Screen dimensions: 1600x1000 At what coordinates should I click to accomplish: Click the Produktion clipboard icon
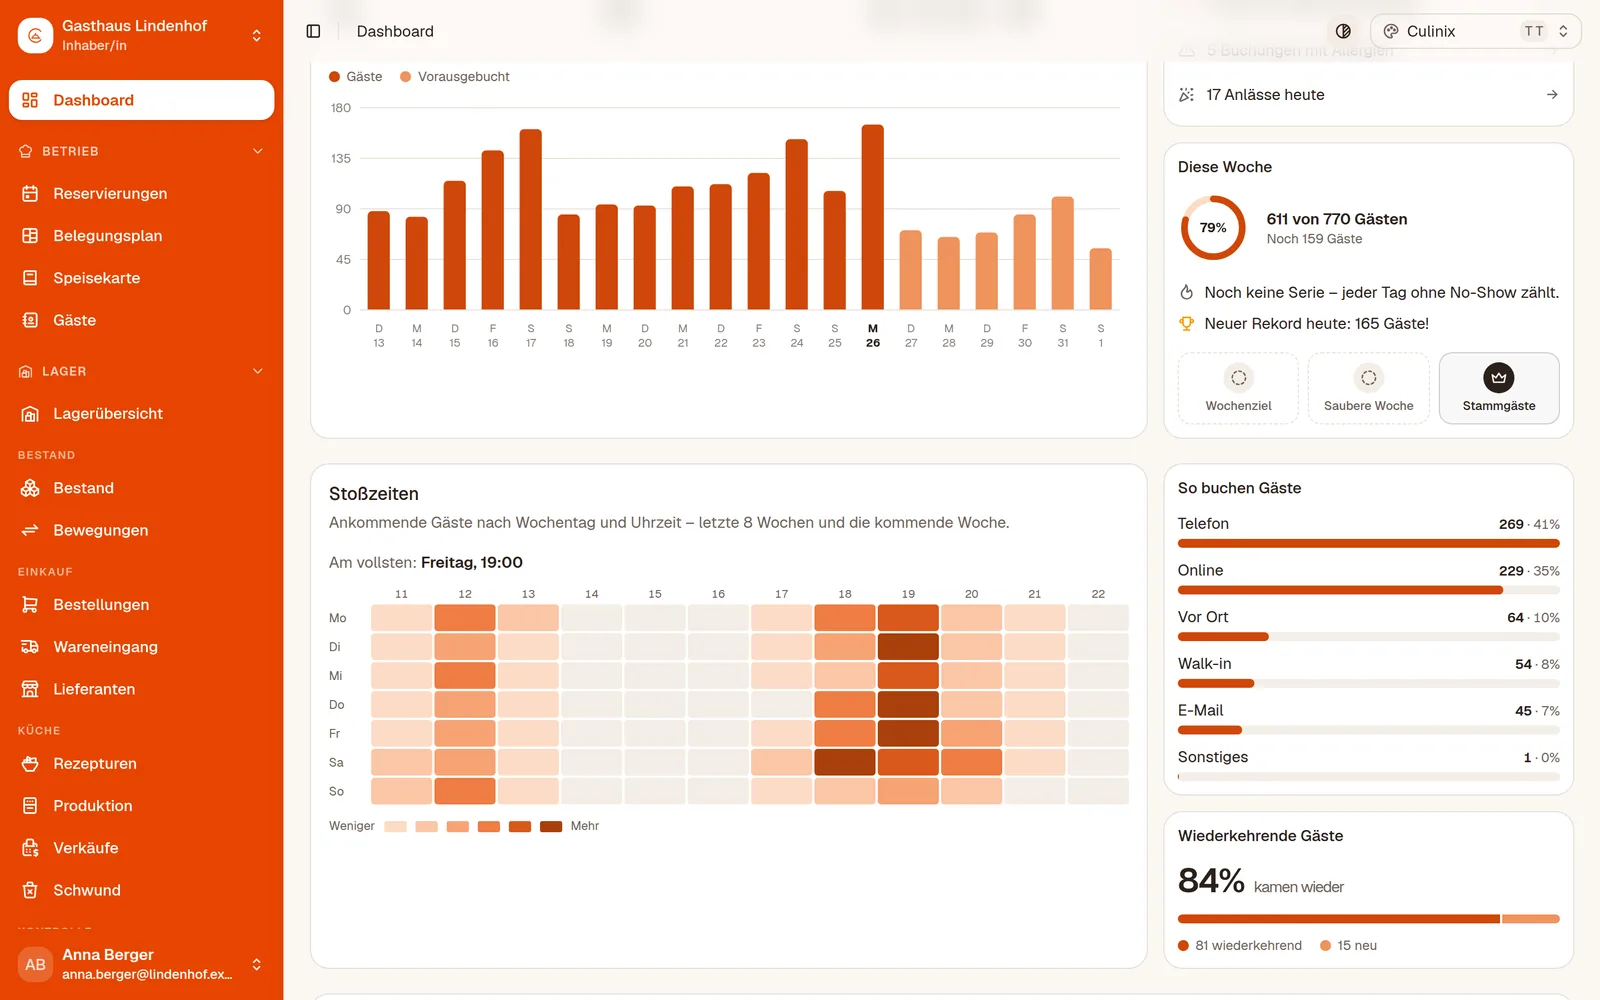coord(30,806)
